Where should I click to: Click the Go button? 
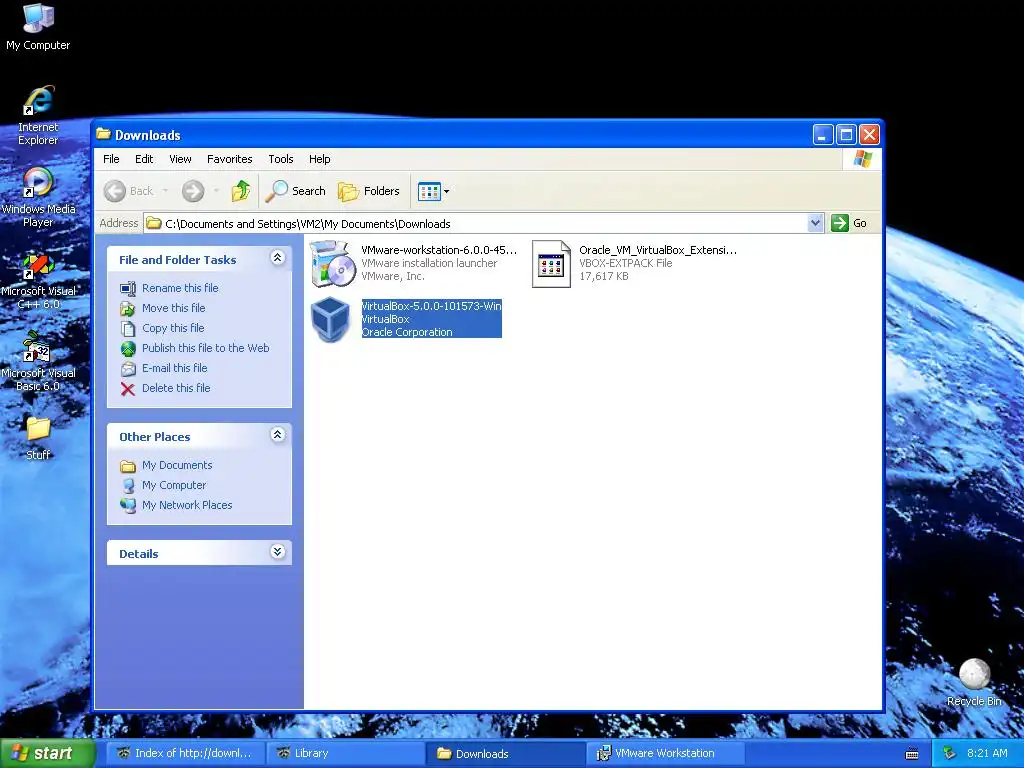849,223
